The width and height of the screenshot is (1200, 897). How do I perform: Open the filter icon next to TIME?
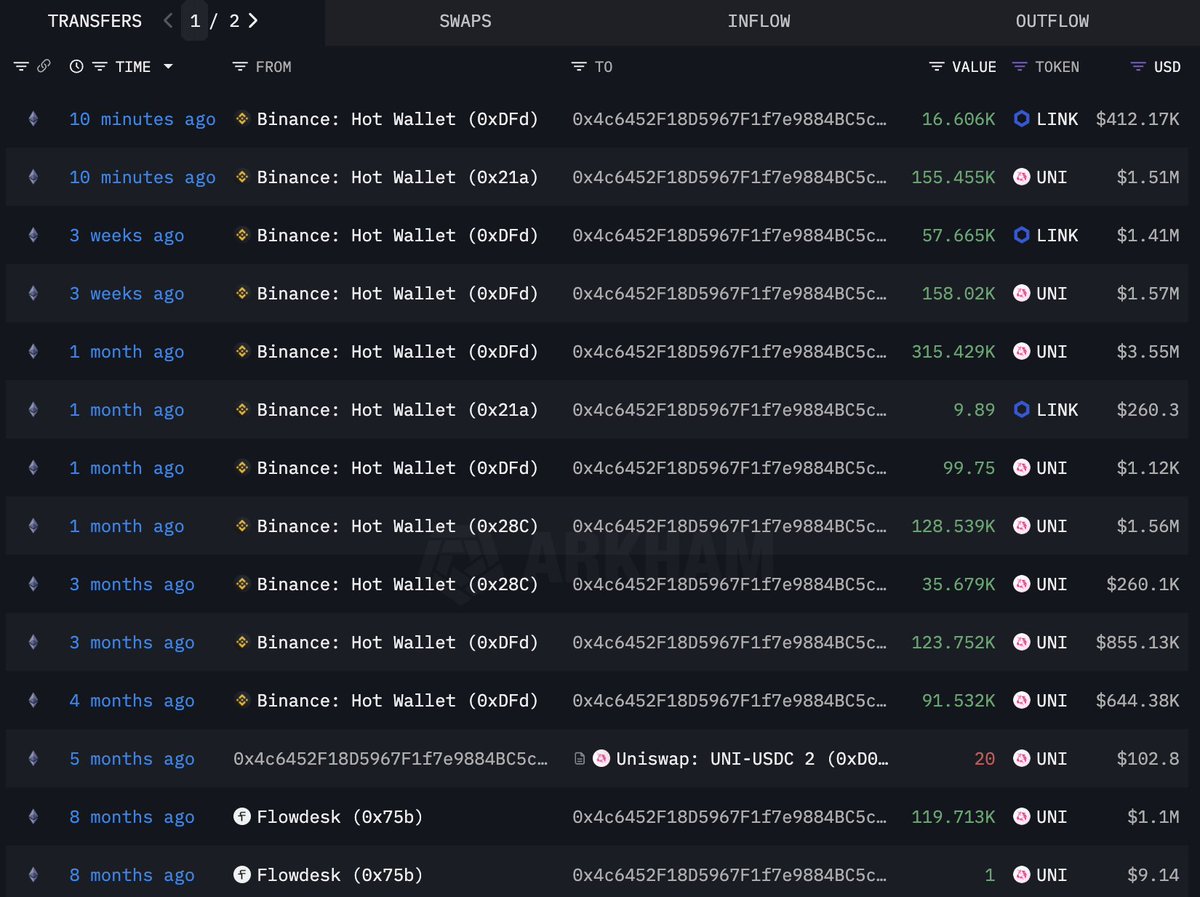[x=99, y=67]
